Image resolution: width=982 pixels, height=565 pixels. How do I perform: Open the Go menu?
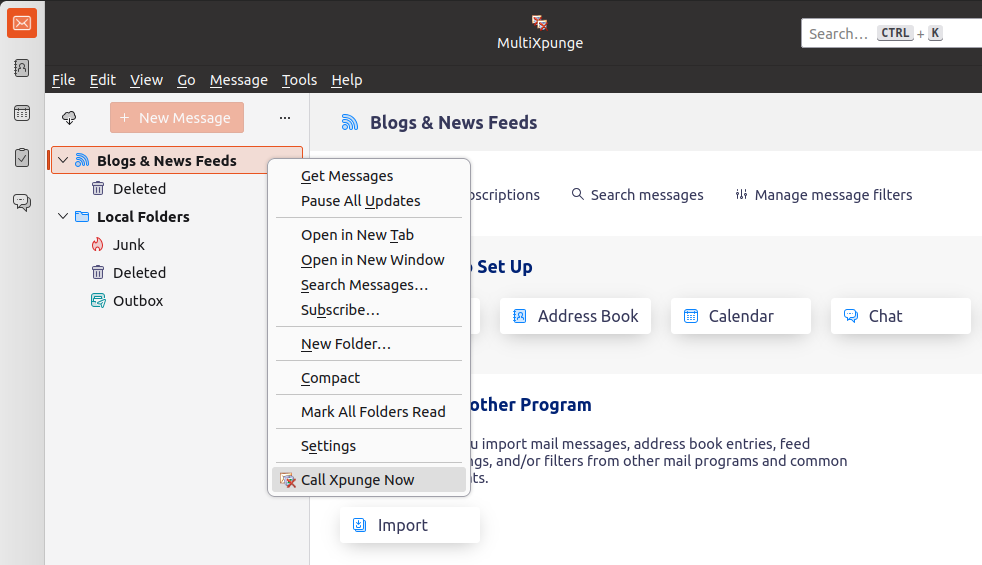click(186, 80)
